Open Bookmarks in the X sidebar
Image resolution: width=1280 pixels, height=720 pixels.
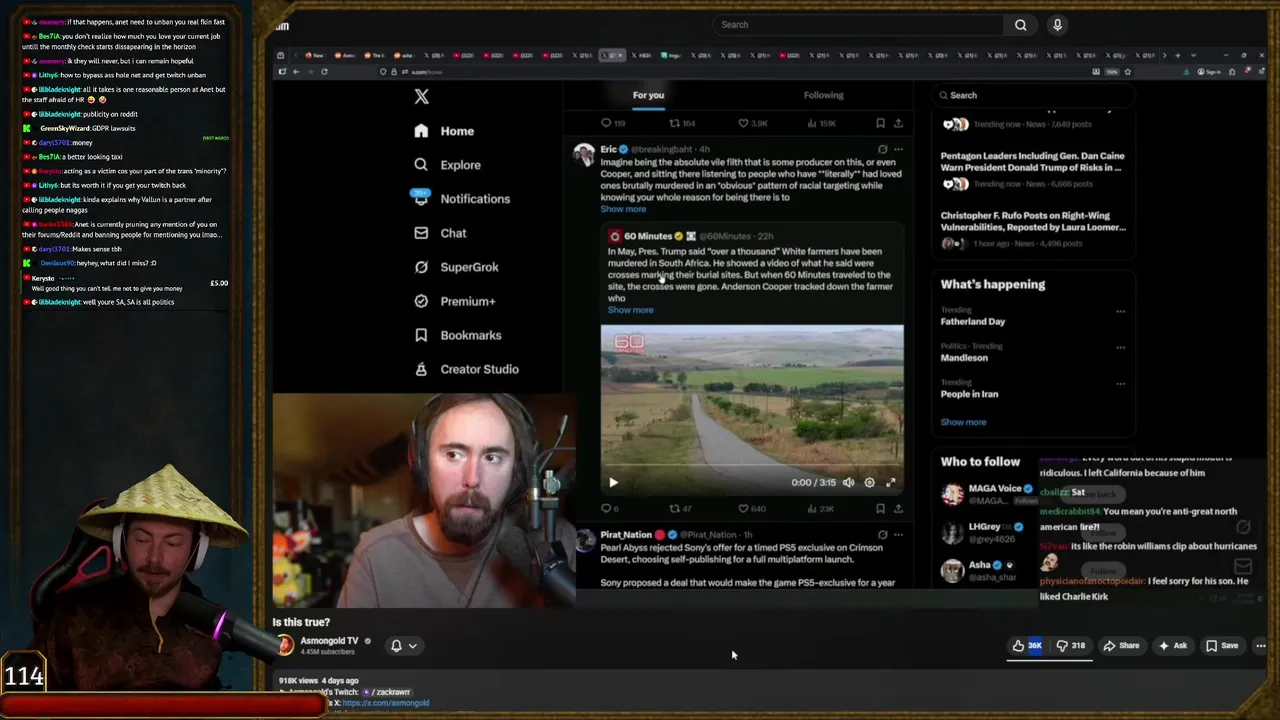pyautogui.click(x=457, y=335)
